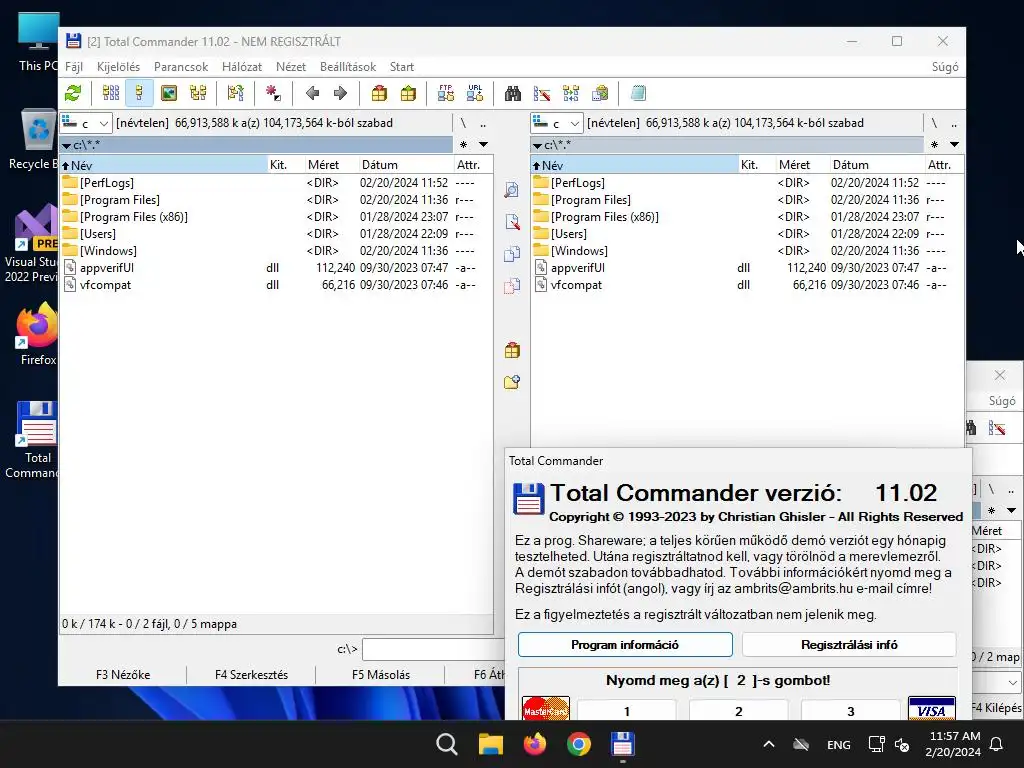Click the move icon in the middle bar
1024x768 pixels.
click(512, 285)
